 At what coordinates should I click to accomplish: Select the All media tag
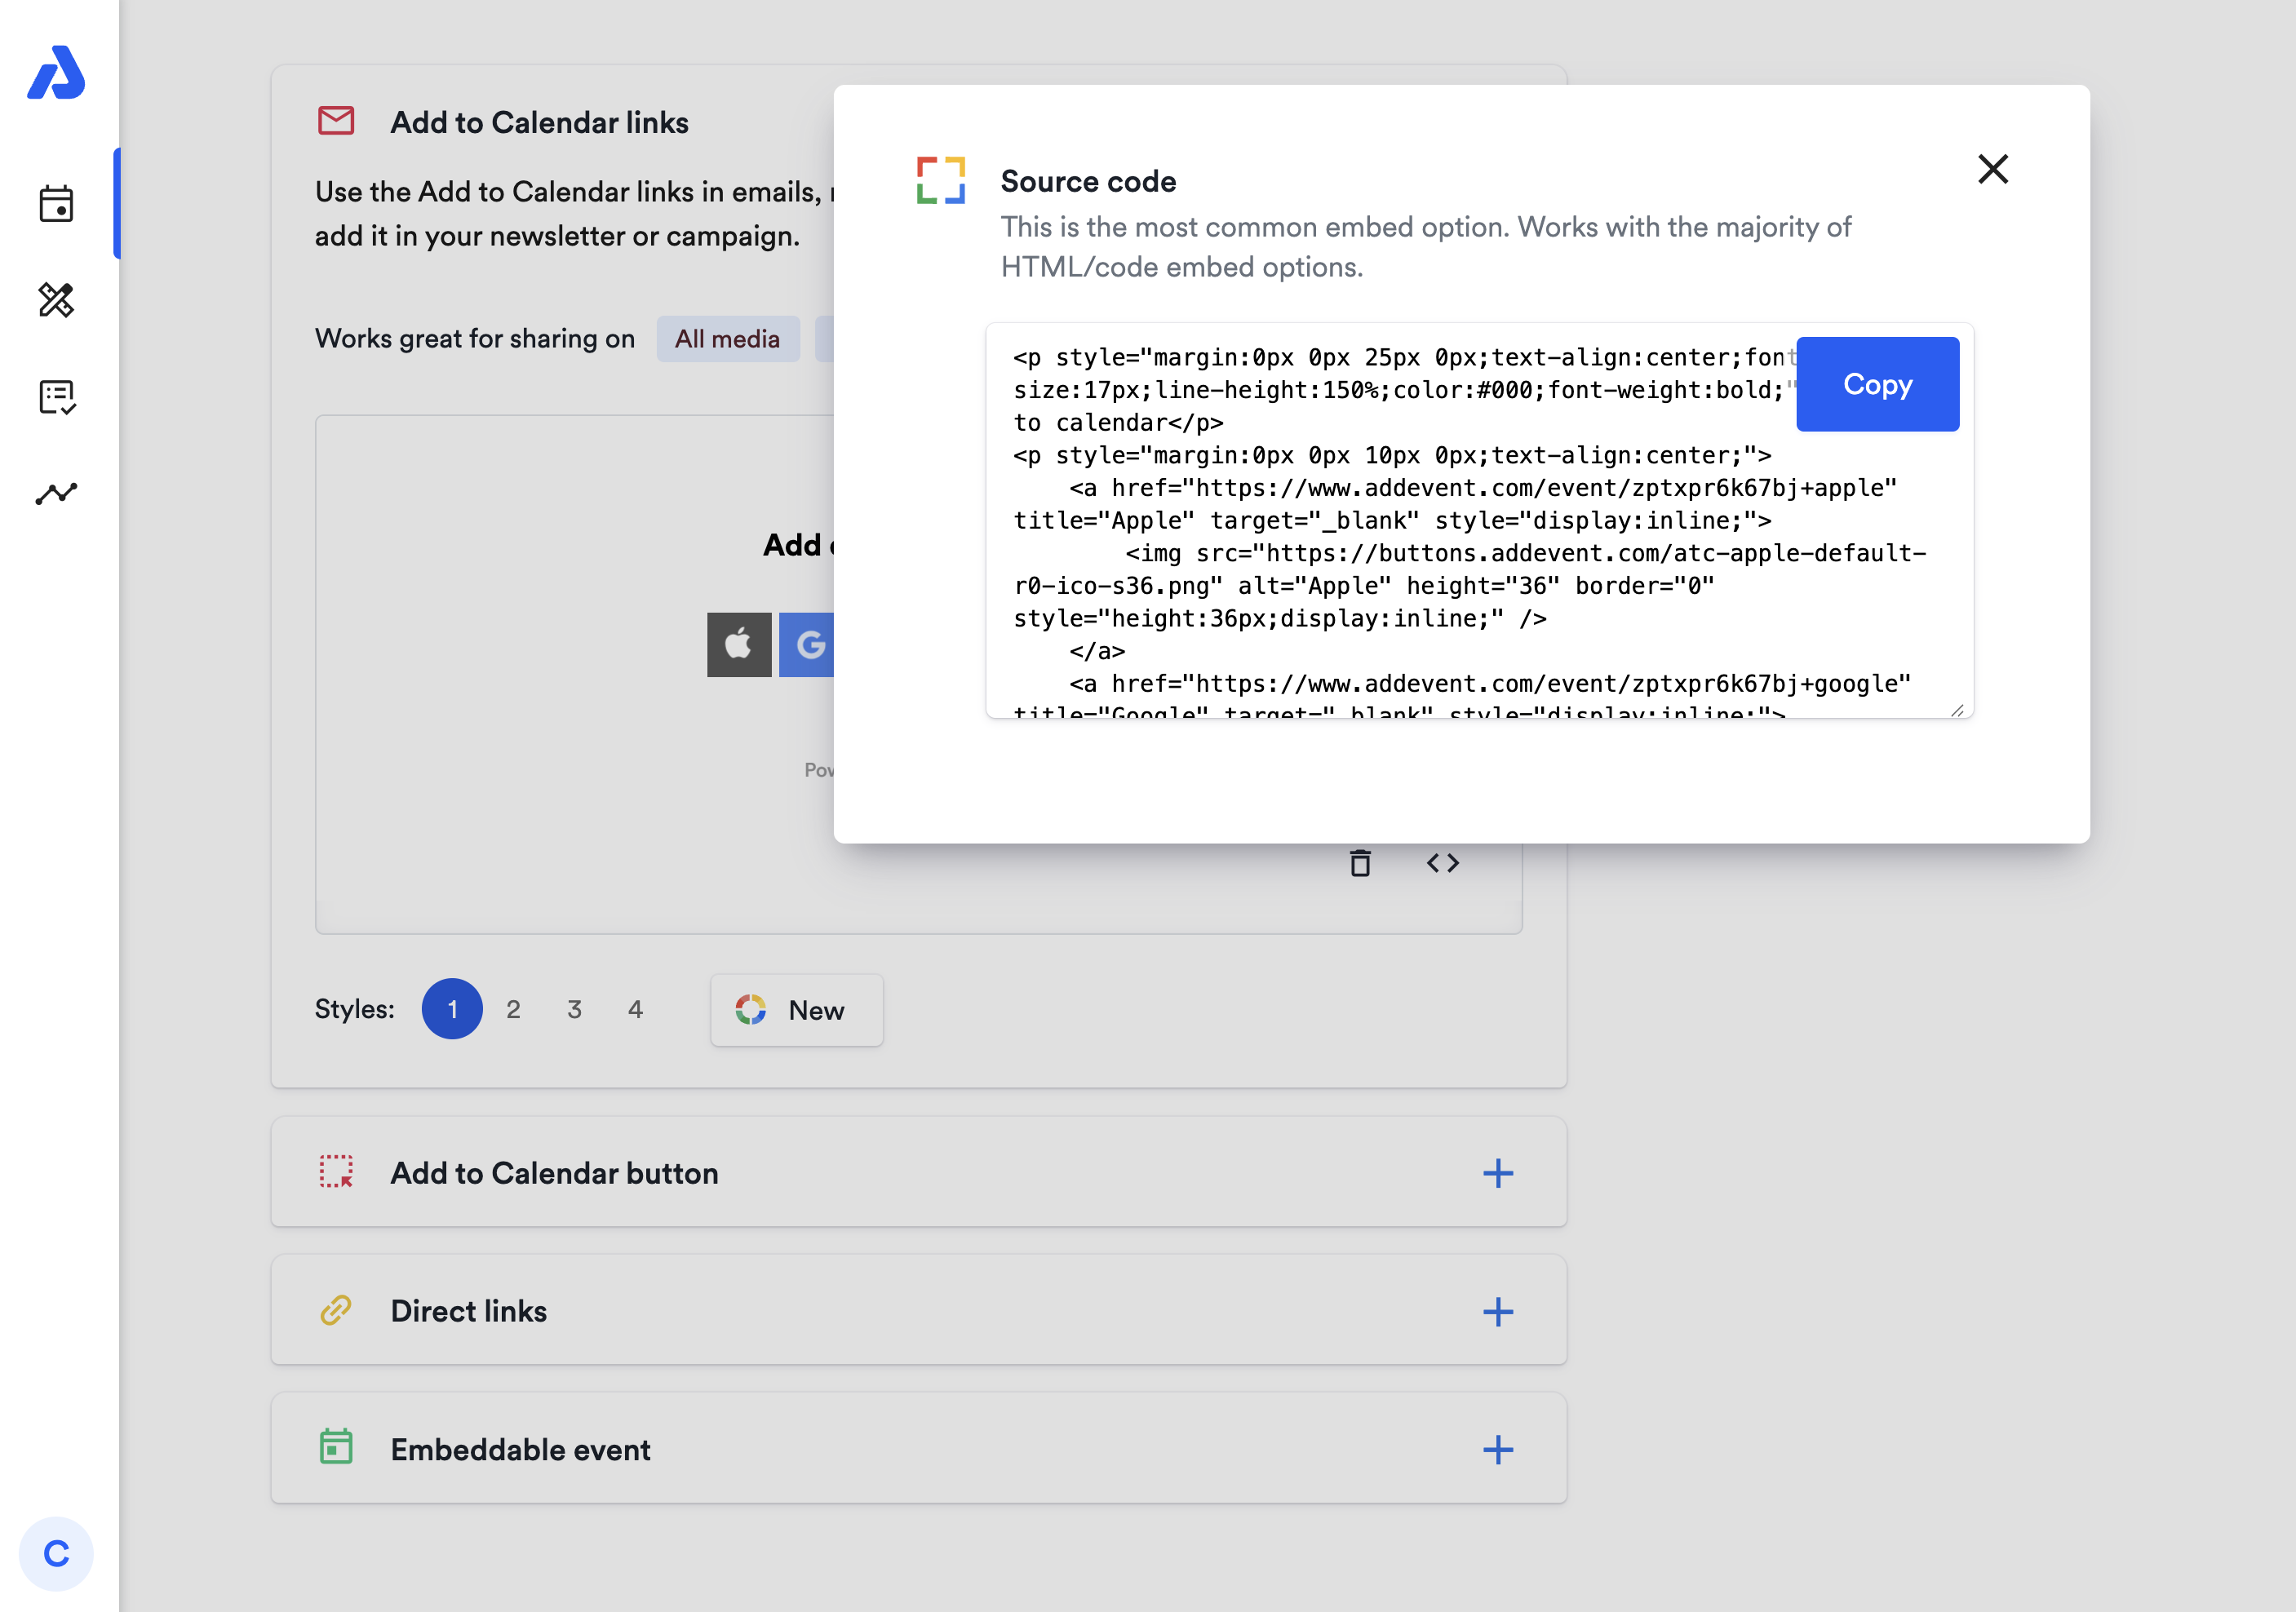pyautogui.click(x=727, y=339)
